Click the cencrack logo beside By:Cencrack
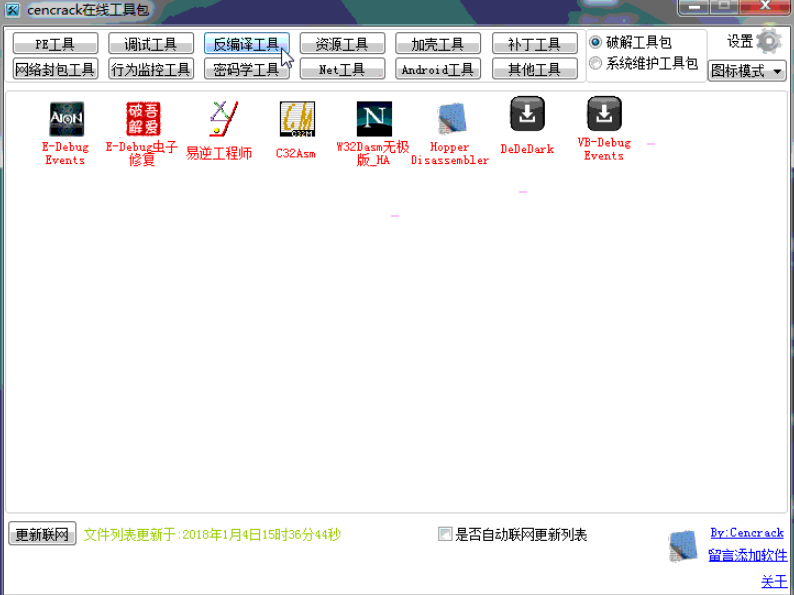 tap(683, 546)
